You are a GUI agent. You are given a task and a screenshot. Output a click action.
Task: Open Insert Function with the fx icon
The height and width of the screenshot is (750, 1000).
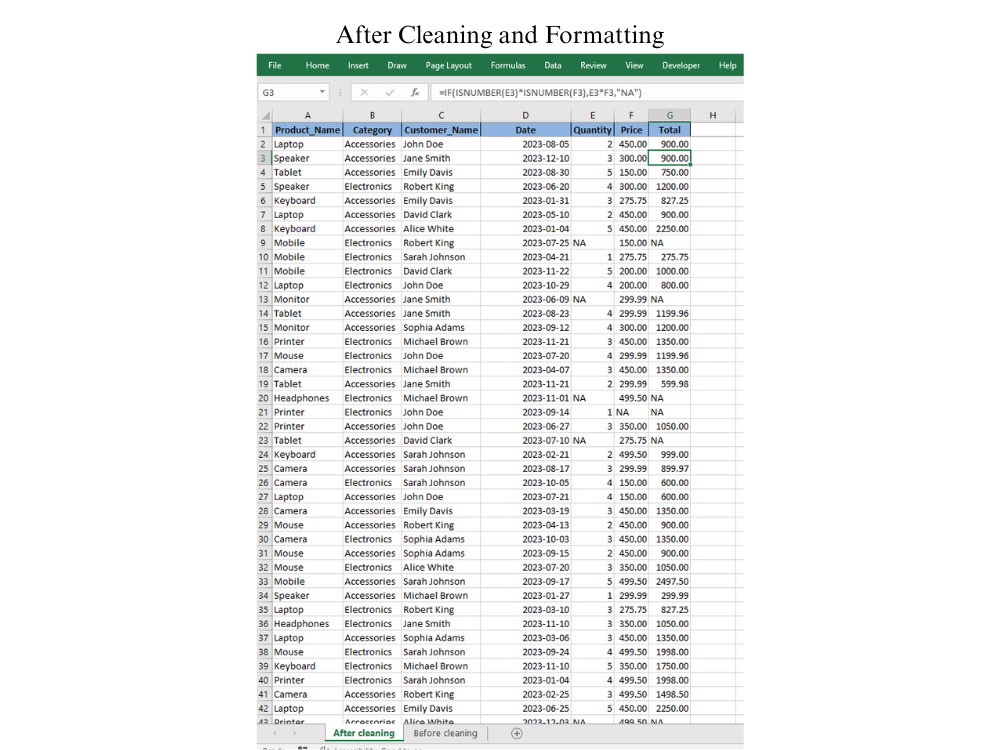415,92
